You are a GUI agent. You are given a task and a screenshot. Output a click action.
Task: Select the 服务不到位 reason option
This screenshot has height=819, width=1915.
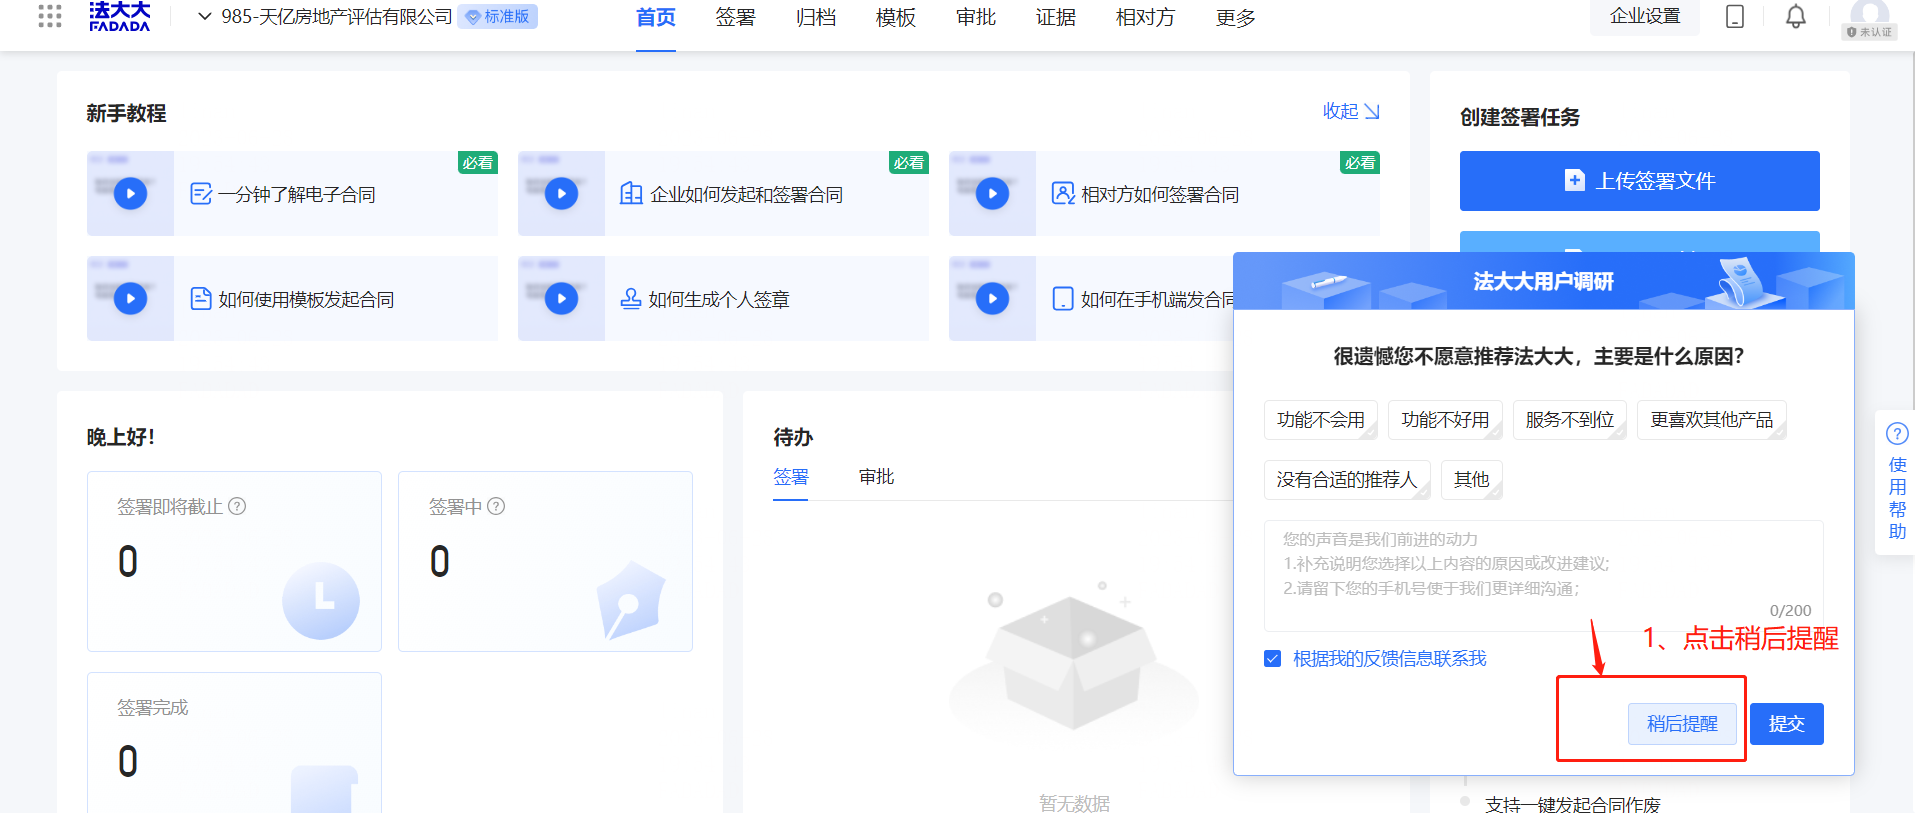(1570, 420)
